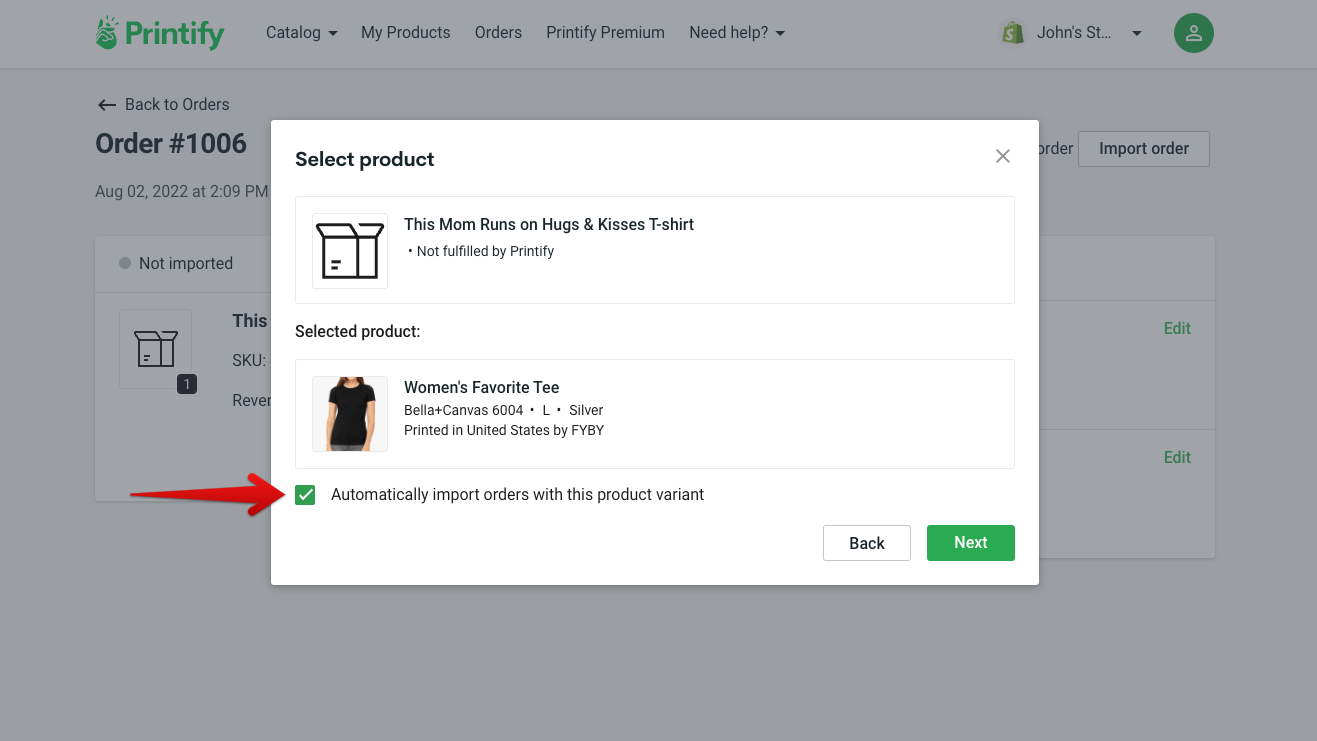The height and width of the screenshot is (741, 1317).
Task: Click the back arrow next to Back to Orders
Action: click(x=107, y=105)
